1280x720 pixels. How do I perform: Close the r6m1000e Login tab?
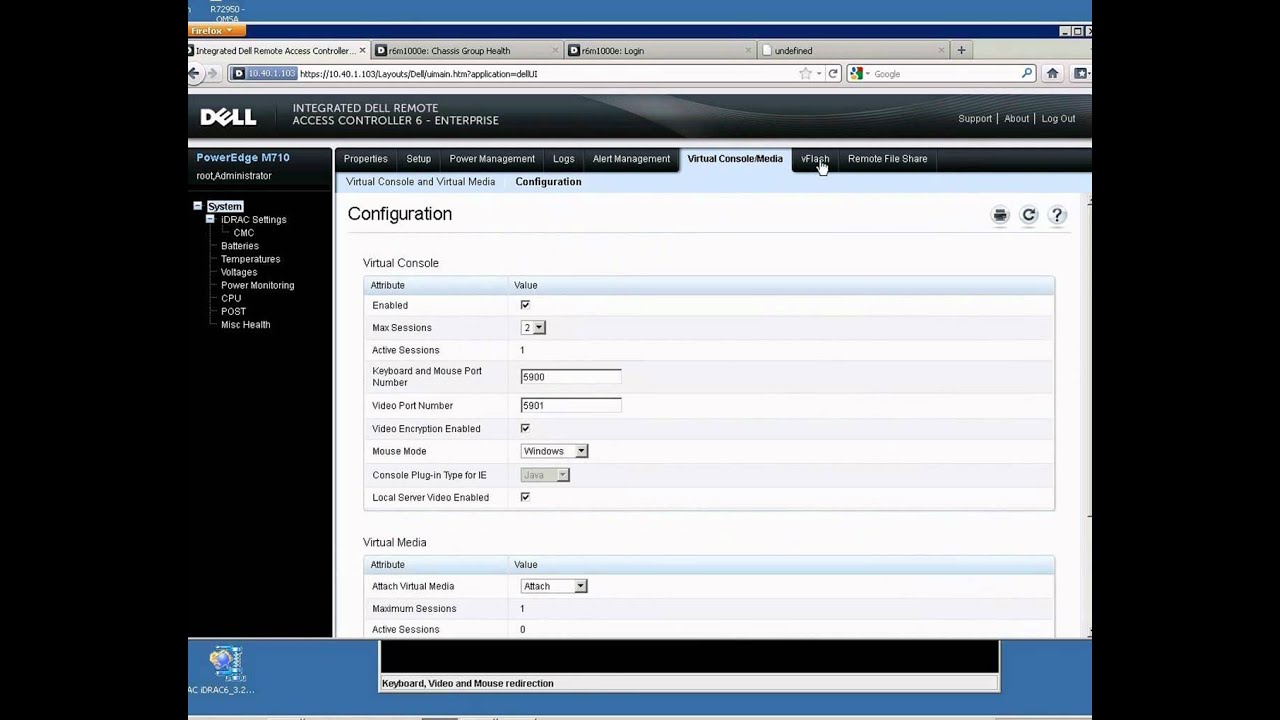748,50
